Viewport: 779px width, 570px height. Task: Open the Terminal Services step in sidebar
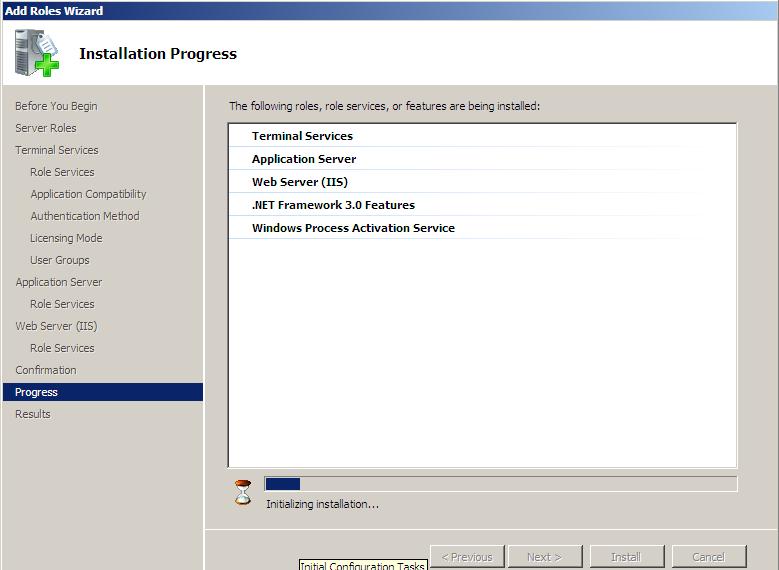click(57, 150)
